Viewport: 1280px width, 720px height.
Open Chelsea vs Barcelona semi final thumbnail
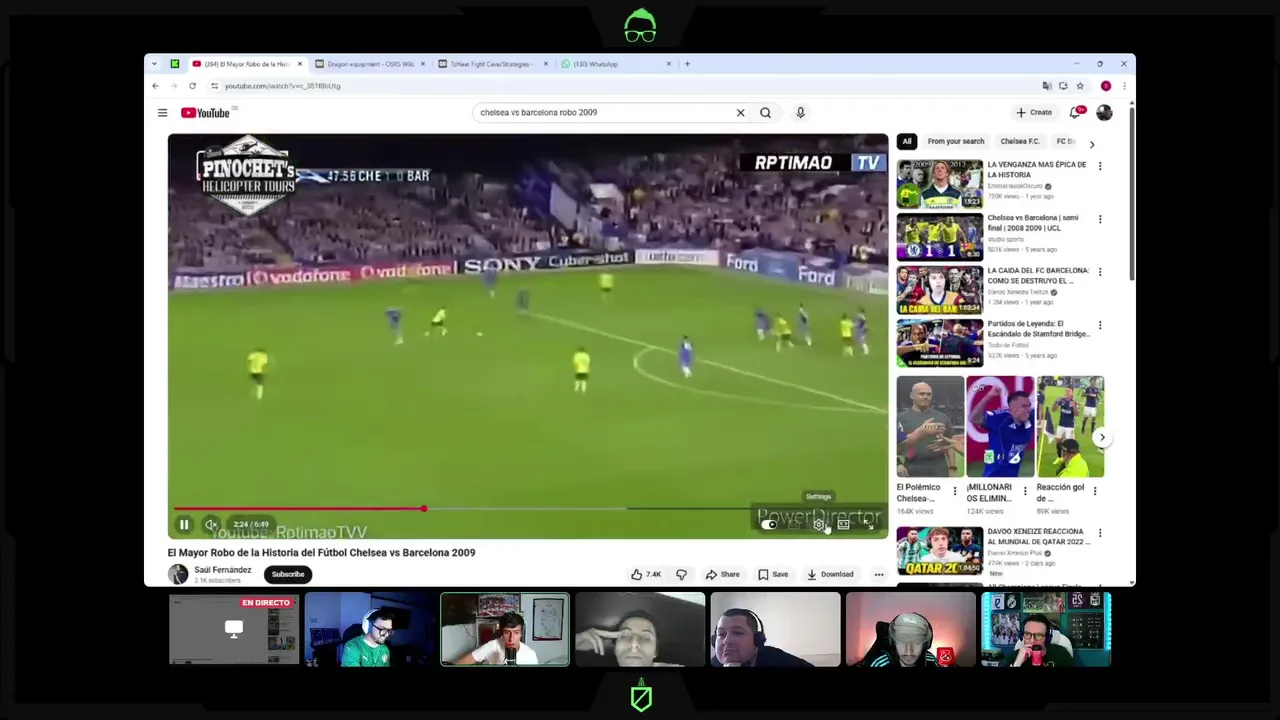coord(939,237)
